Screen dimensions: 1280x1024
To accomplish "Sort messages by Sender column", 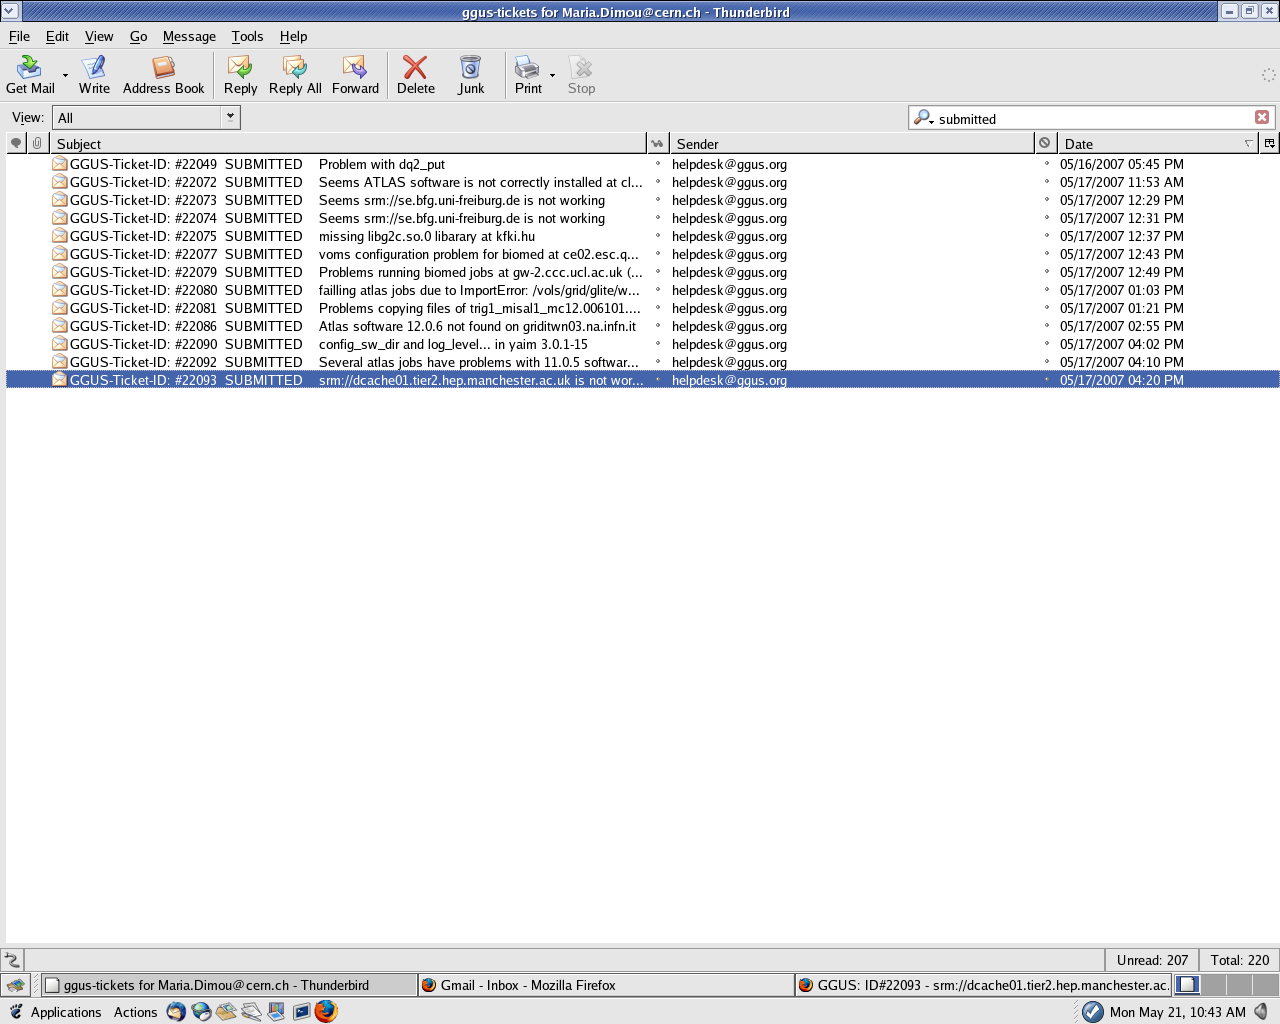I will (850, 143).
